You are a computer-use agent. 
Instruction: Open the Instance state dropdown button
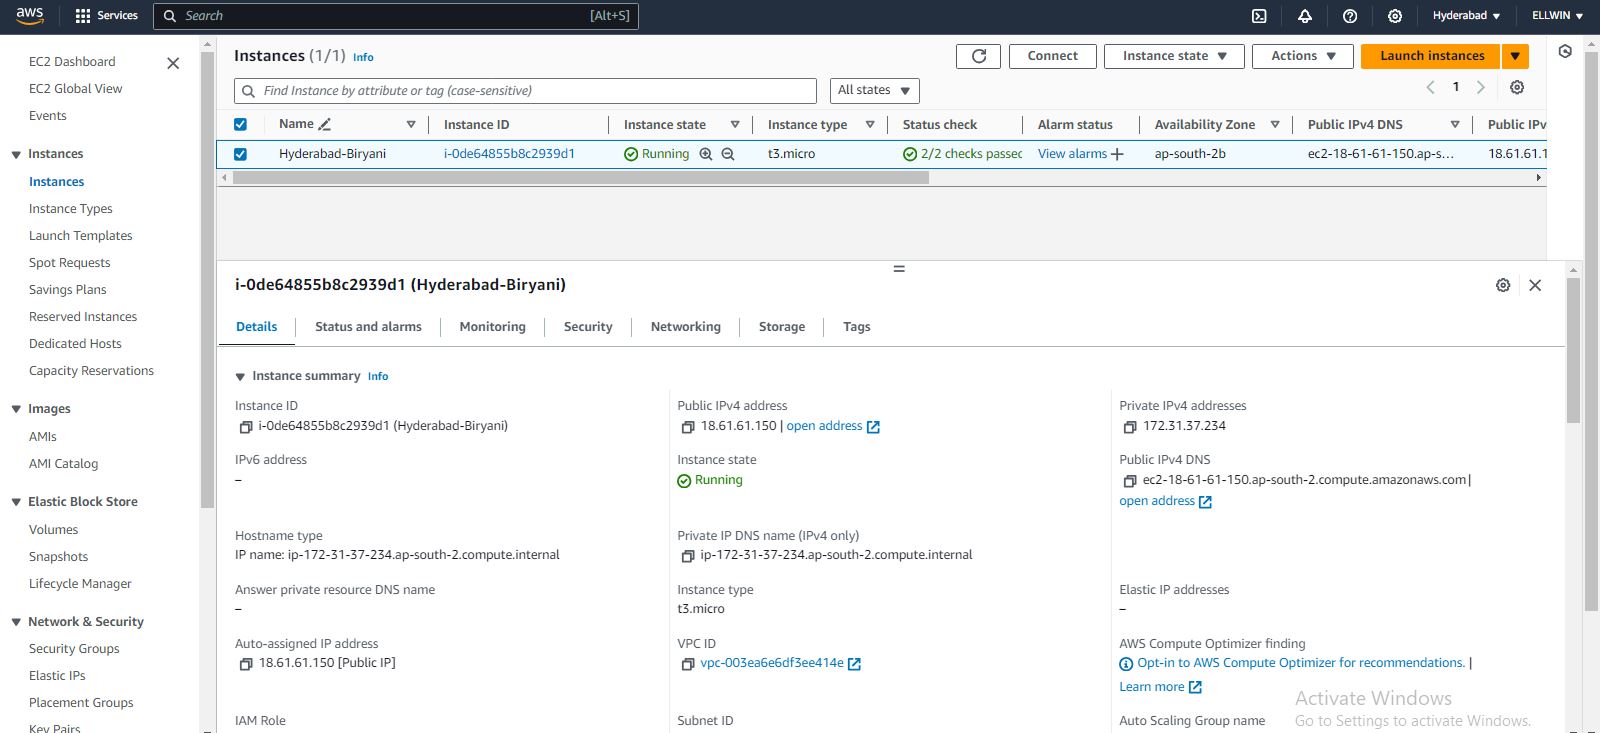[1173, 56]
